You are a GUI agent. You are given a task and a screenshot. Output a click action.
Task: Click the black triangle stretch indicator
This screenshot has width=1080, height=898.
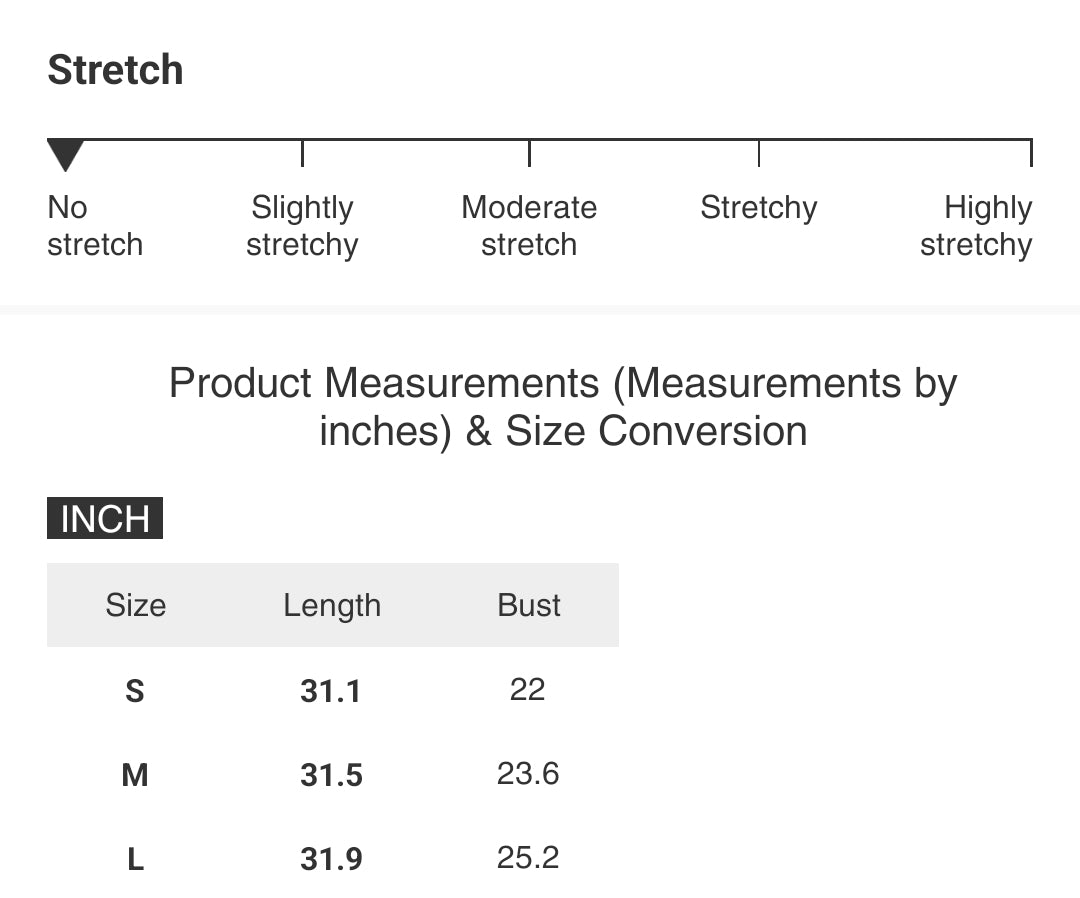[x=65, y=154]
